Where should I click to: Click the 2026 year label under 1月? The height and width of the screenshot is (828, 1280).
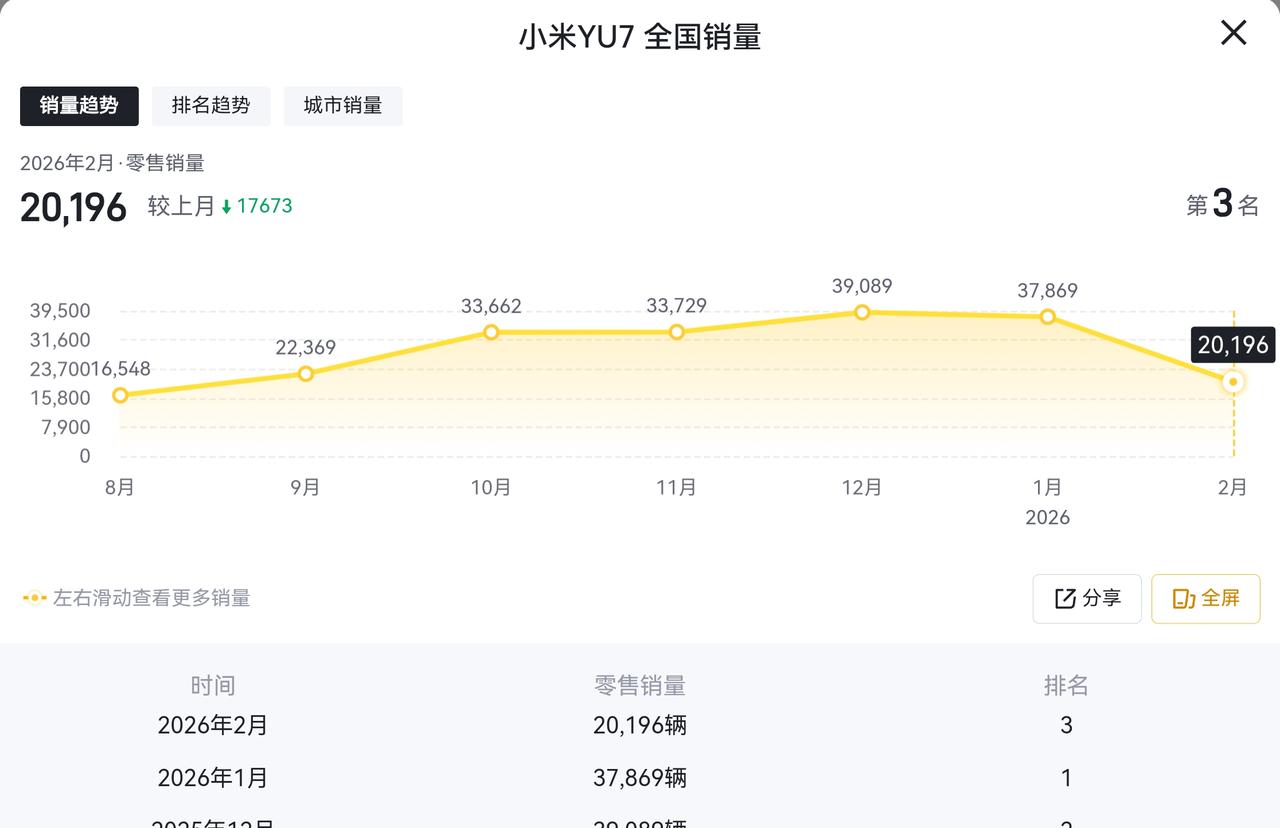(1048, 517)
